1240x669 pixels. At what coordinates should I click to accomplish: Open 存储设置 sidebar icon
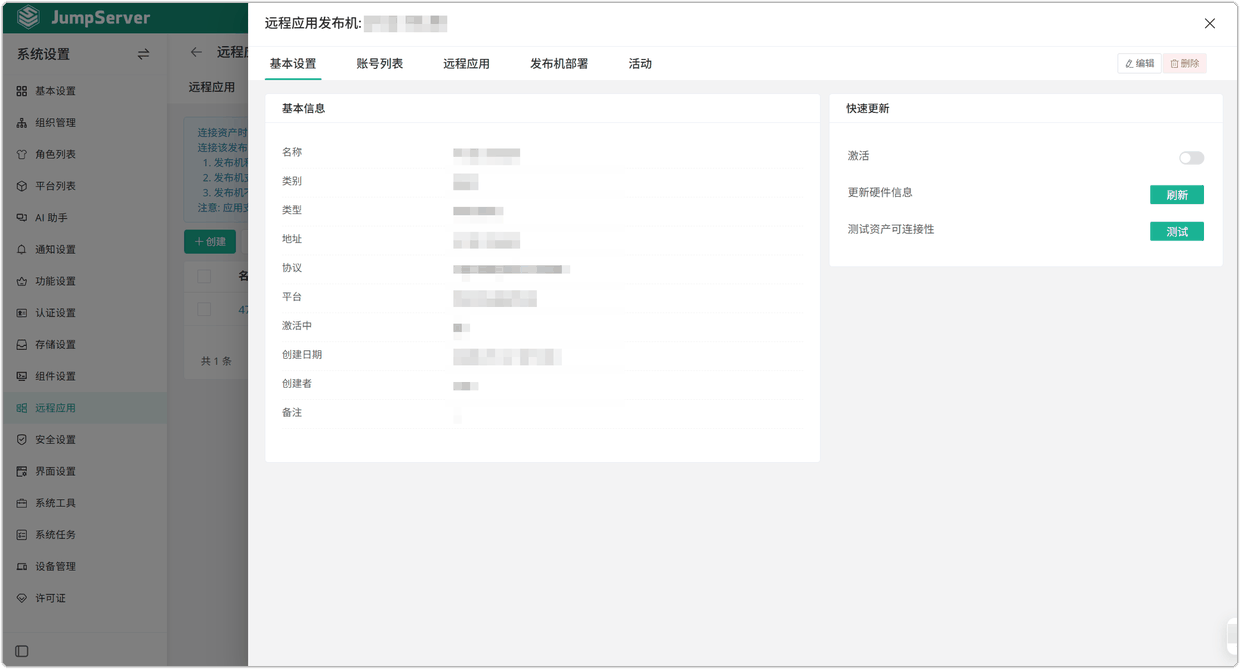point(22,345)
